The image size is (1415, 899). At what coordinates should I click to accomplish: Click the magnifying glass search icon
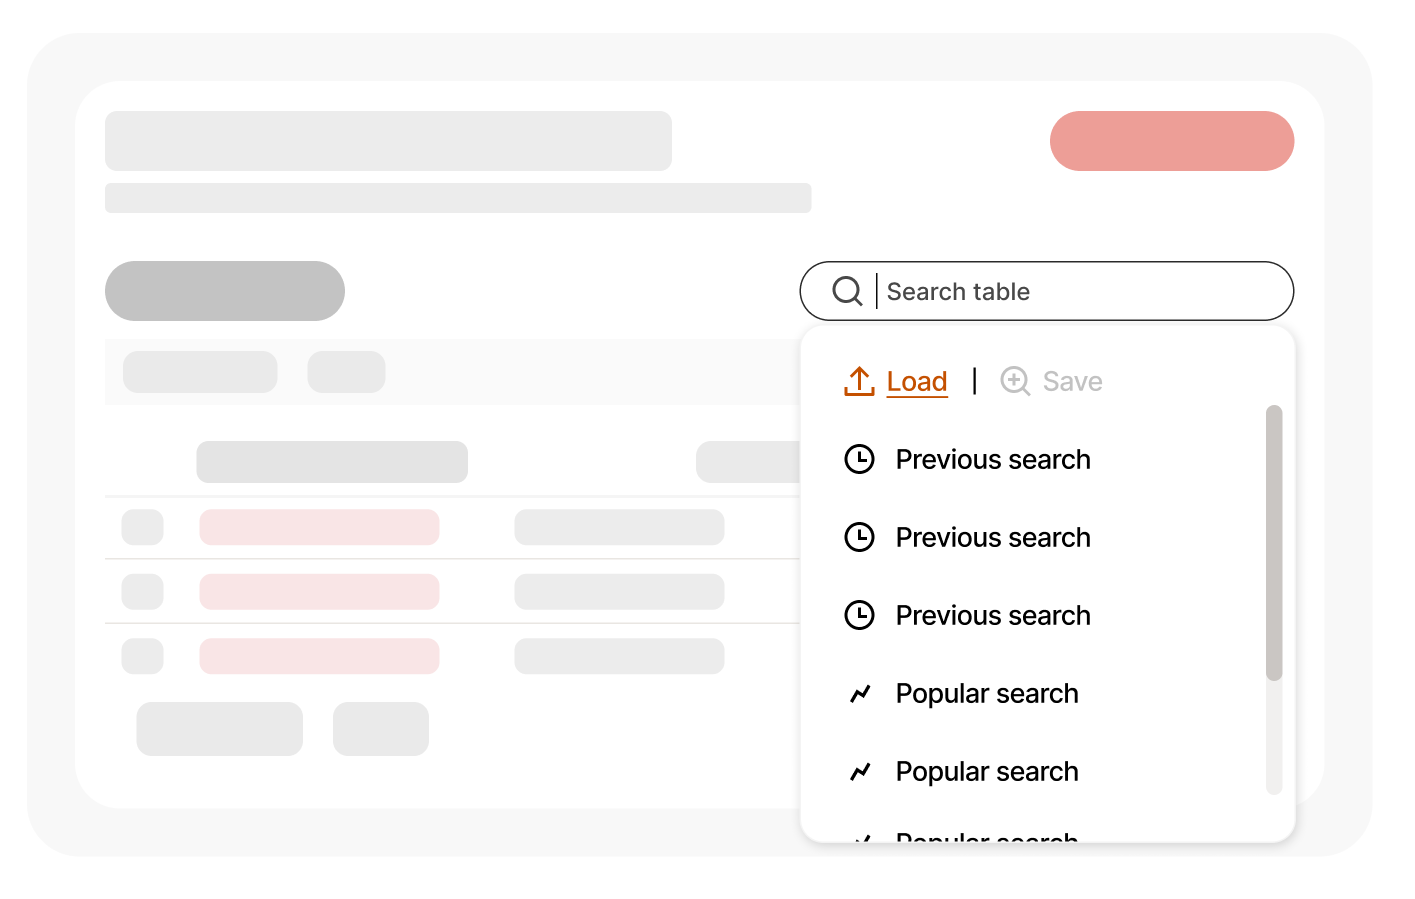(847, 291)
